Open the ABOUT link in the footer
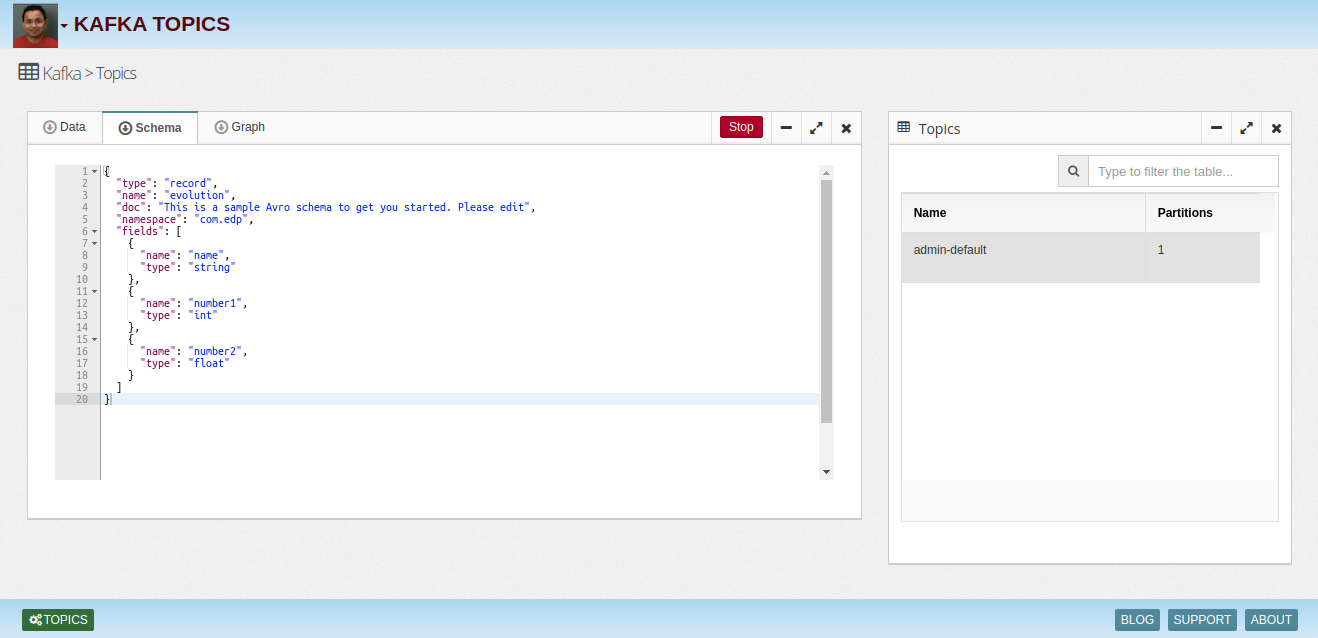Viewport: 1318px width, 638px height. 1271,620
